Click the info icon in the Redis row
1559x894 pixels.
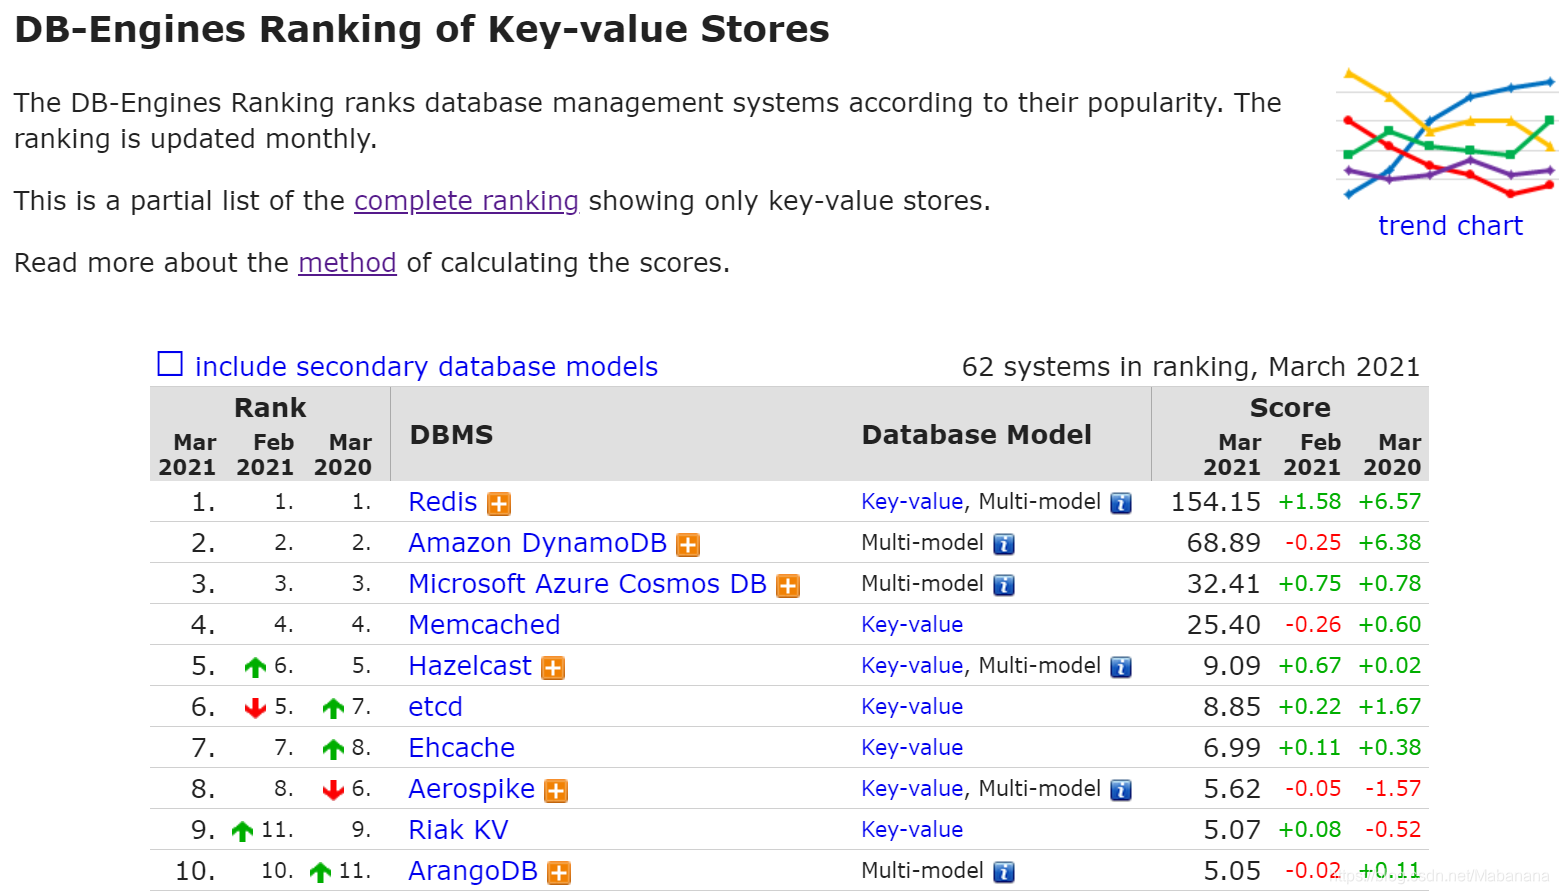point(1121,503)
